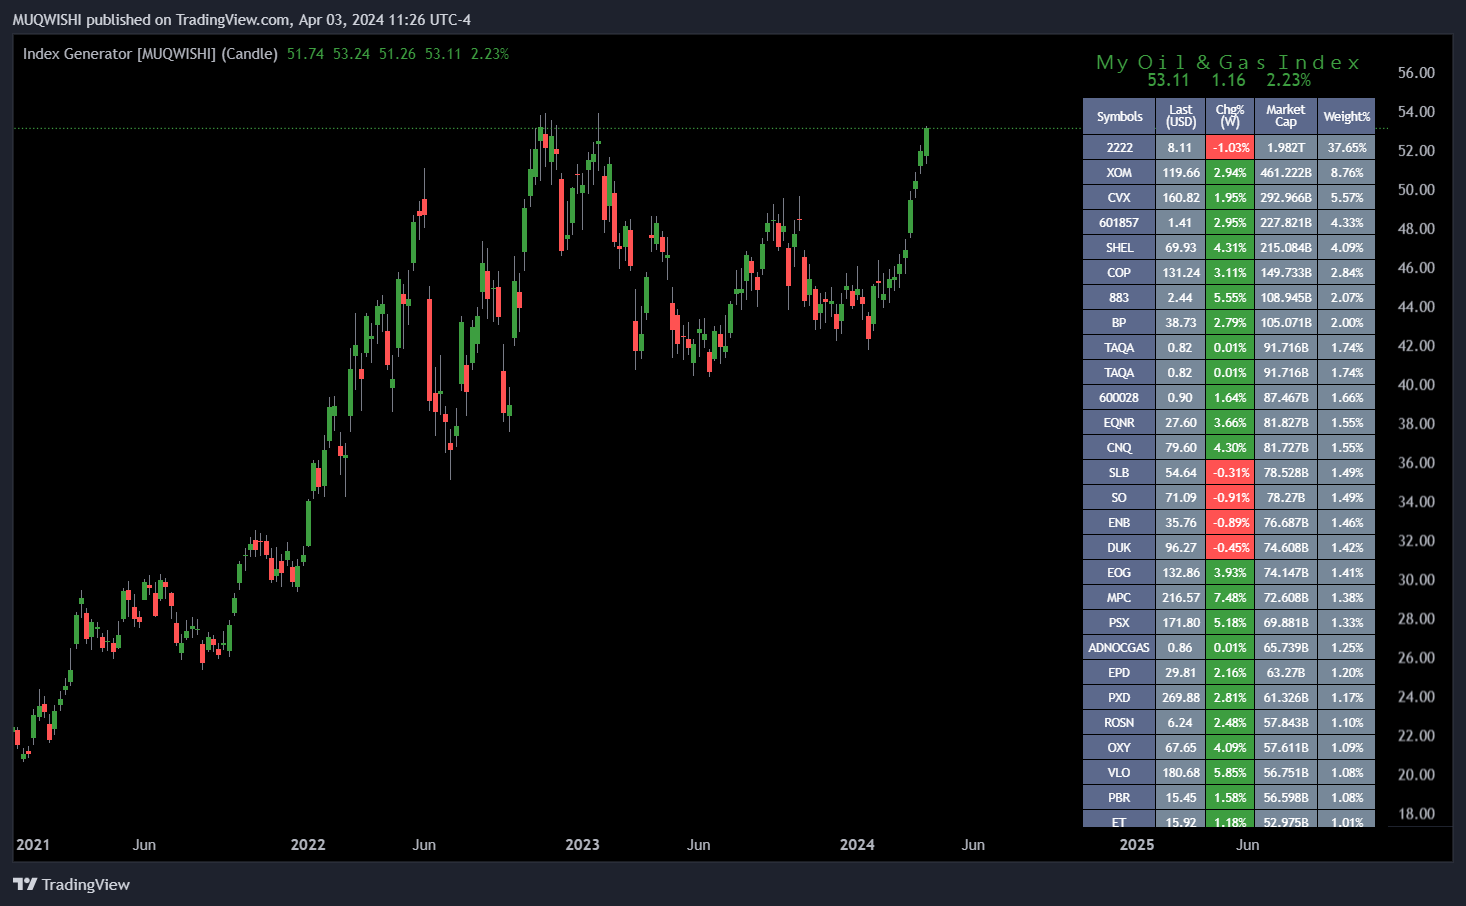Screen dimensions: 1466x906
Task: Click the open value 51.74 in the legend
Action: click(x=305, y=54)
